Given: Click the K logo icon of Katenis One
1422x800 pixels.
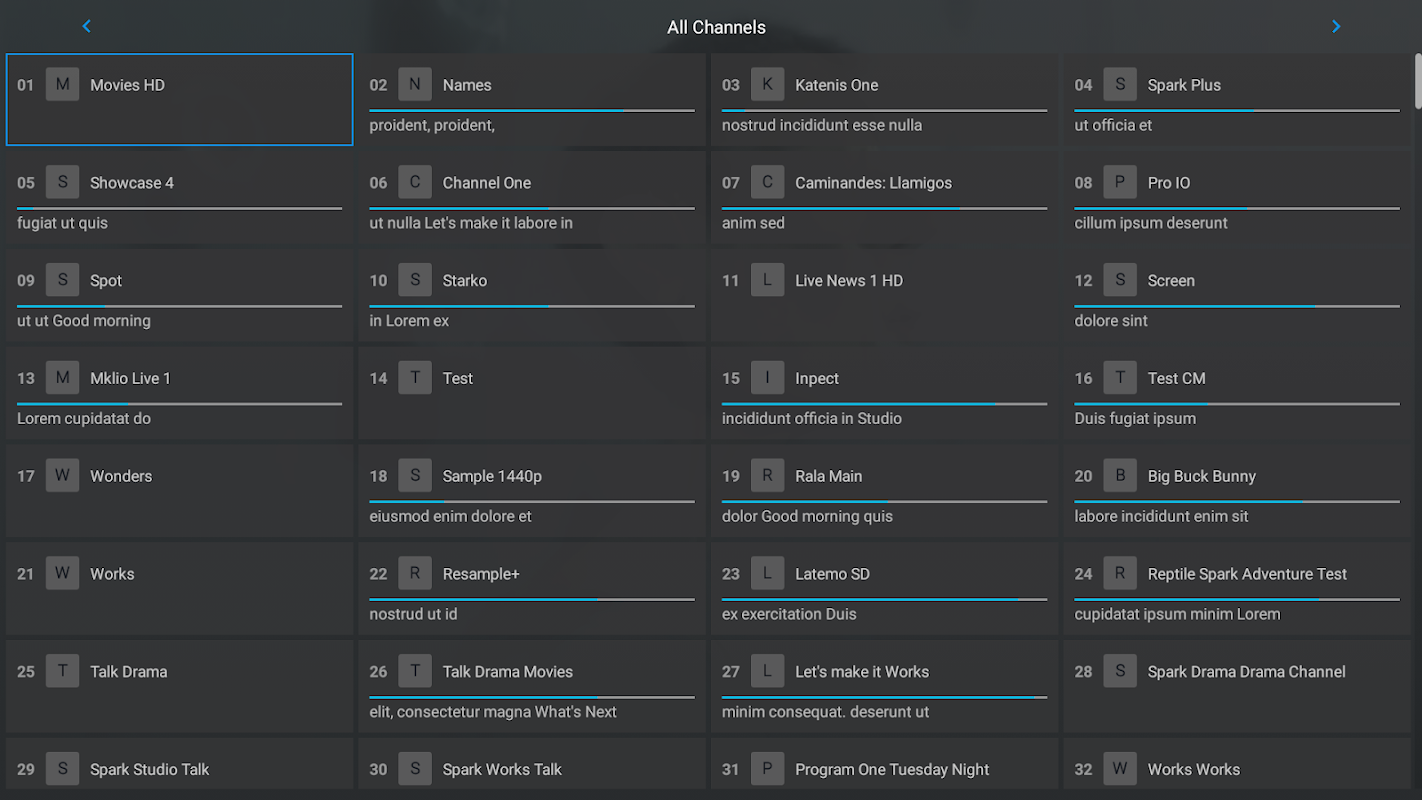Looking at the screenshot, I should coord(767,85).
